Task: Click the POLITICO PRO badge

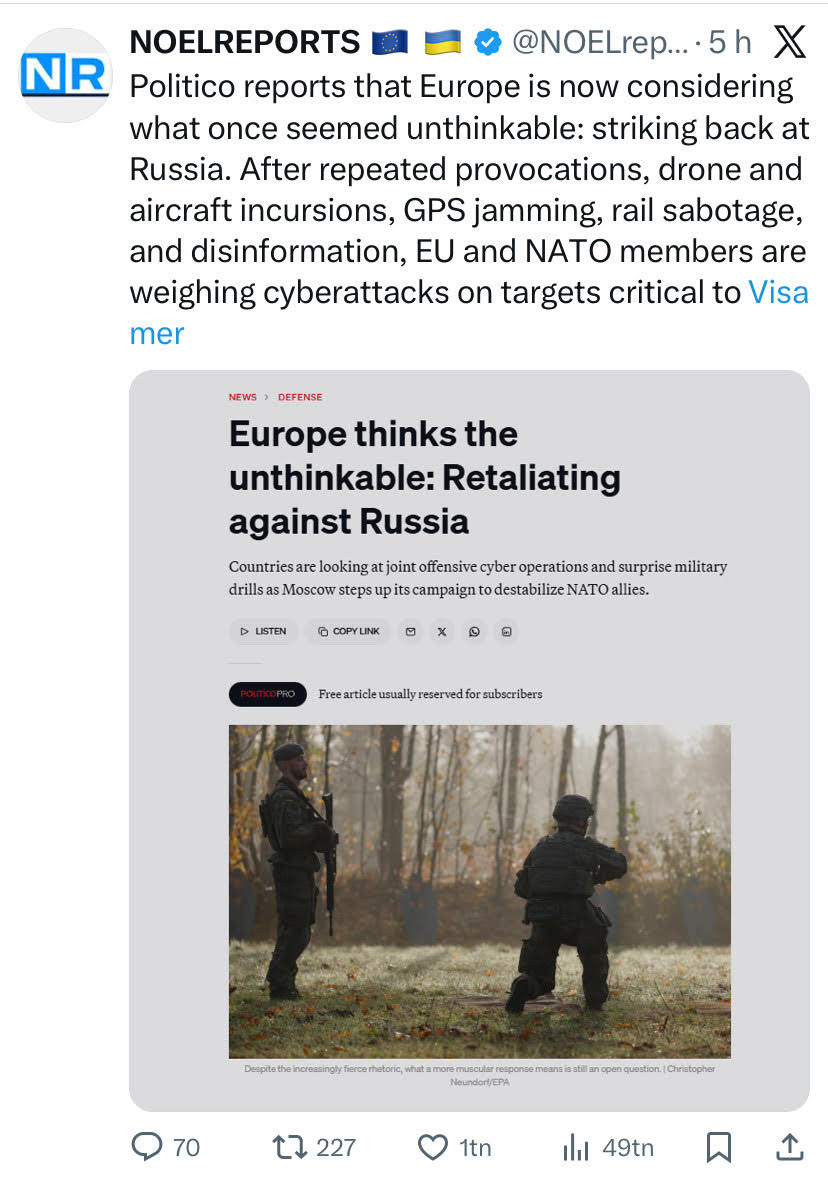Action: coord(268,694)
